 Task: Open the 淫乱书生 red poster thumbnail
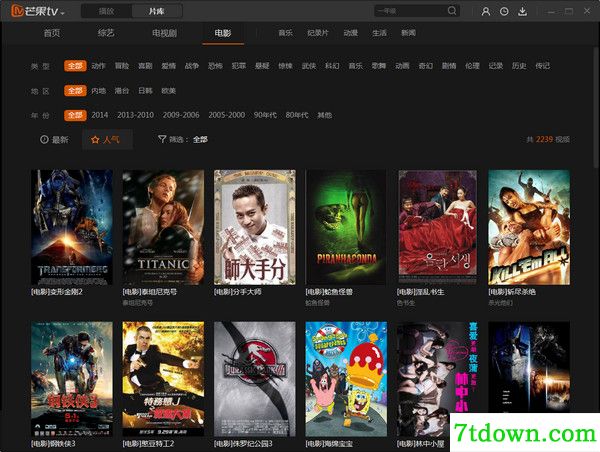(x=438, y=227)
